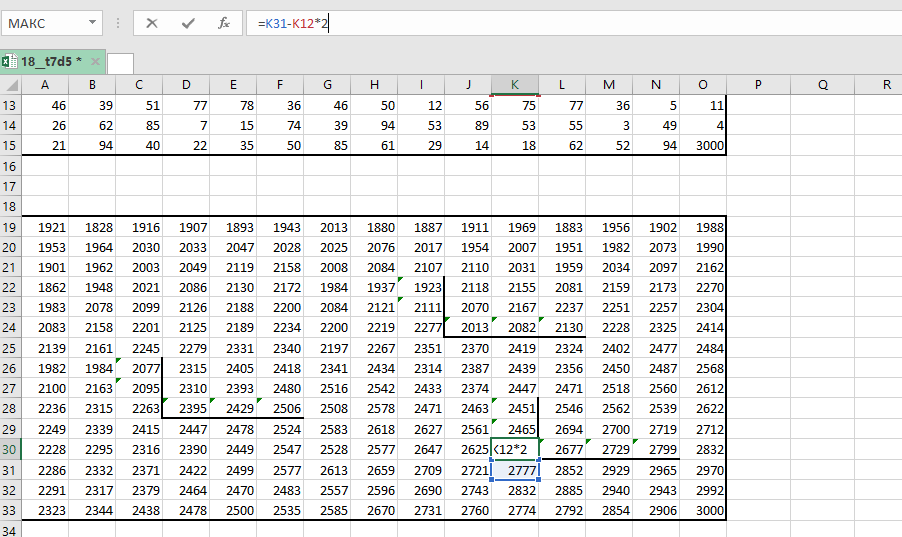Viewport: 902px width, 537px height.
Task: Select row 19 header
Action: pyautogui.click(x=11, y=227)
